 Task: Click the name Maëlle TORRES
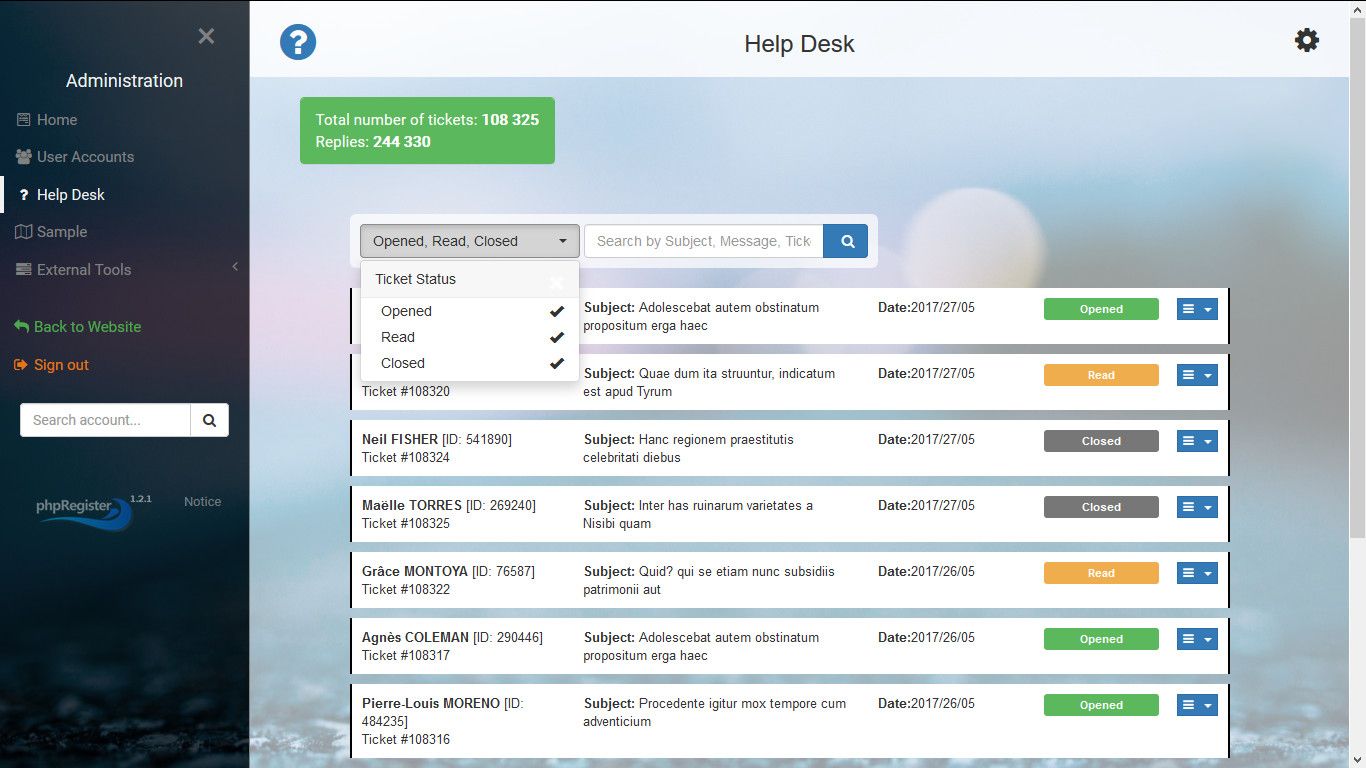[412, 505]
